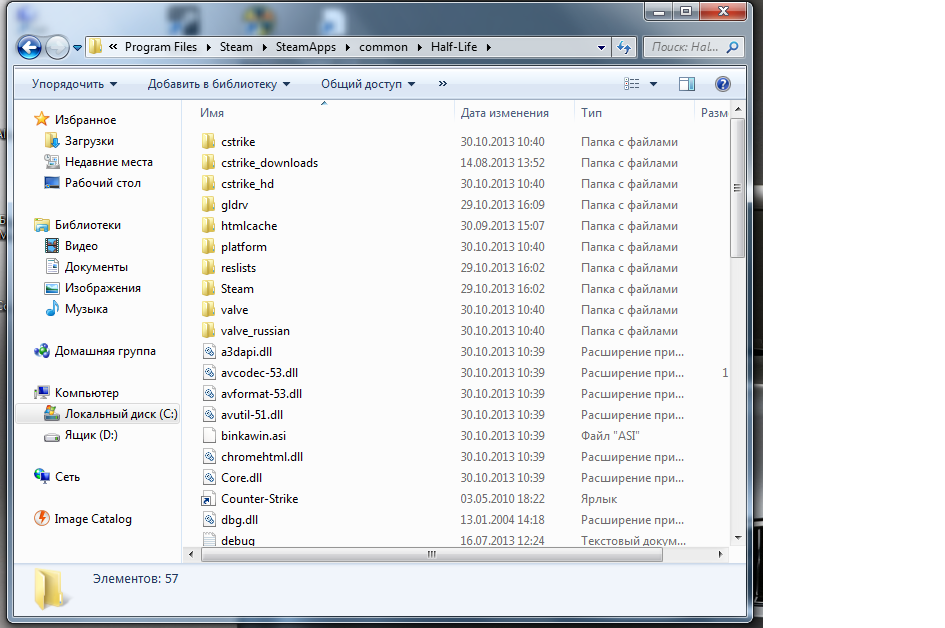Select the gldrv folder icon
945x628 pixels.
coord(209,205)
